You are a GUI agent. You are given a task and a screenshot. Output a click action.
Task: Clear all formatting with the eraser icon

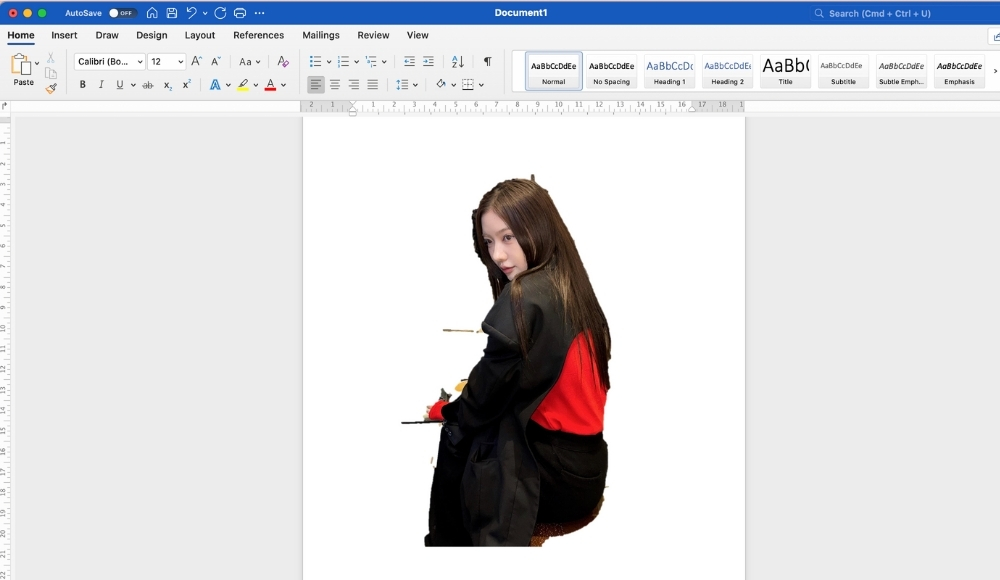(283, 62)
